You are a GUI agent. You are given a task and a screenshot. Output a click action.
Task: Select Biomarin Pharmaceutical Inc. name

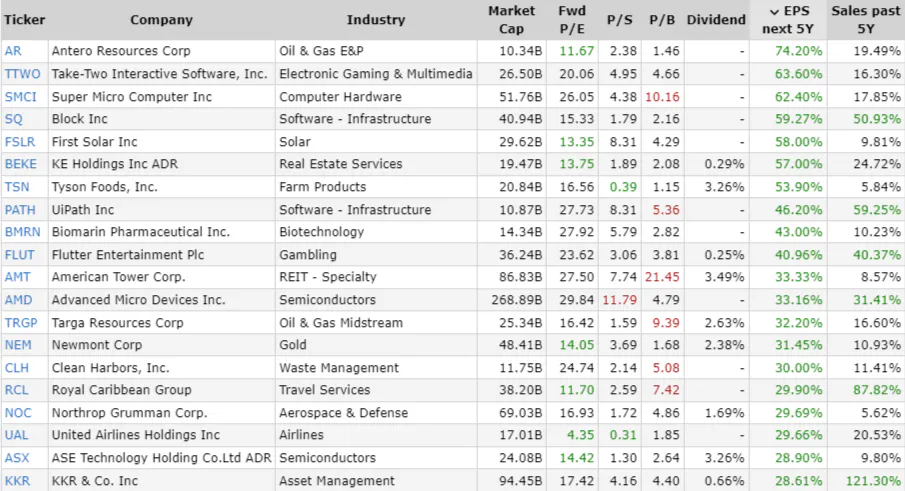141,232
